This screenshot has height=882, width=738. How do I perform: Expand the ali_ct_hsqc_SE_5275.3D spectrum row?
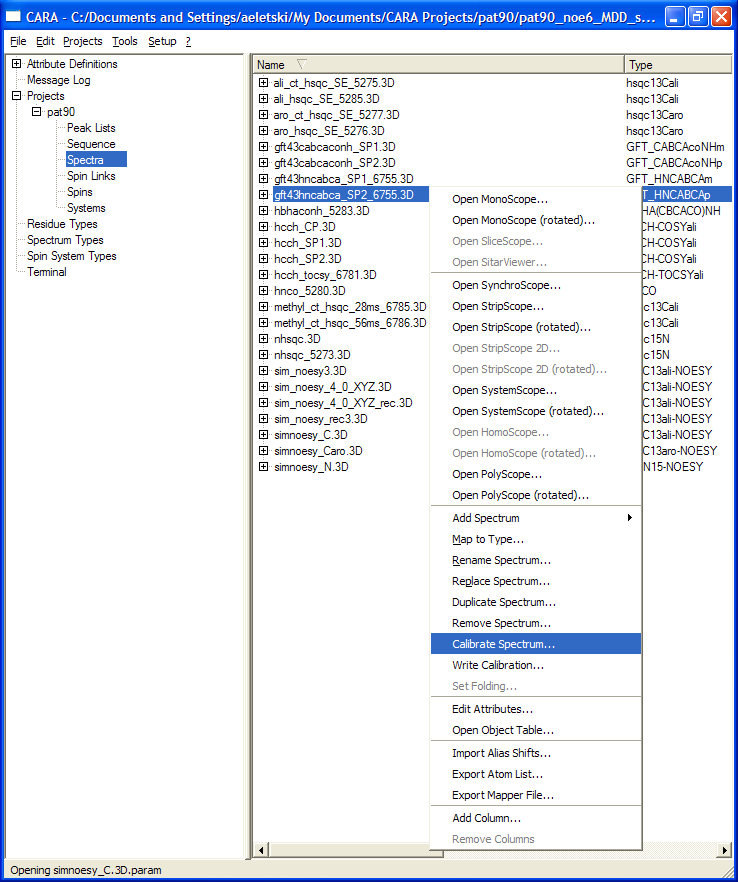point(263,83)
